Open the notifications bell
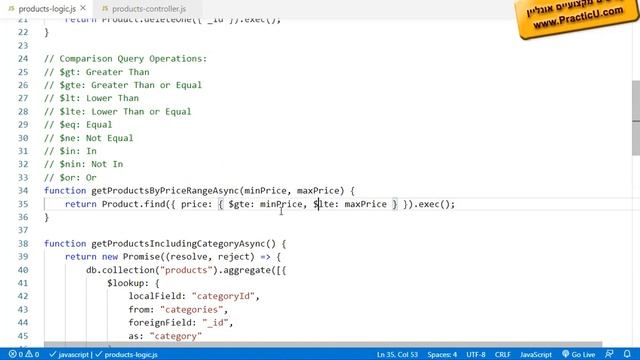Image resolution: width=640 pixels, height=360 pixels. click(x=627, y=354)
